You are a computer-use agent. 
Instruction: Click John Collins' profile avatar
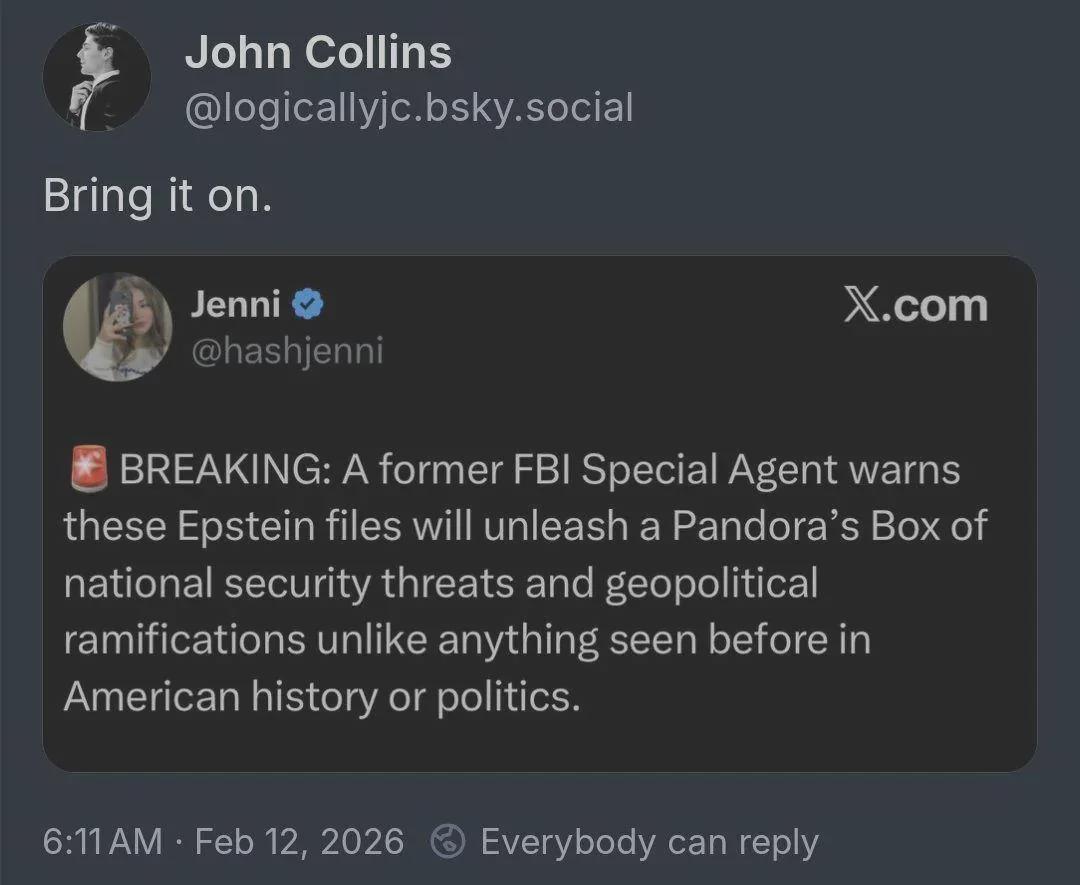click(97, 77)
